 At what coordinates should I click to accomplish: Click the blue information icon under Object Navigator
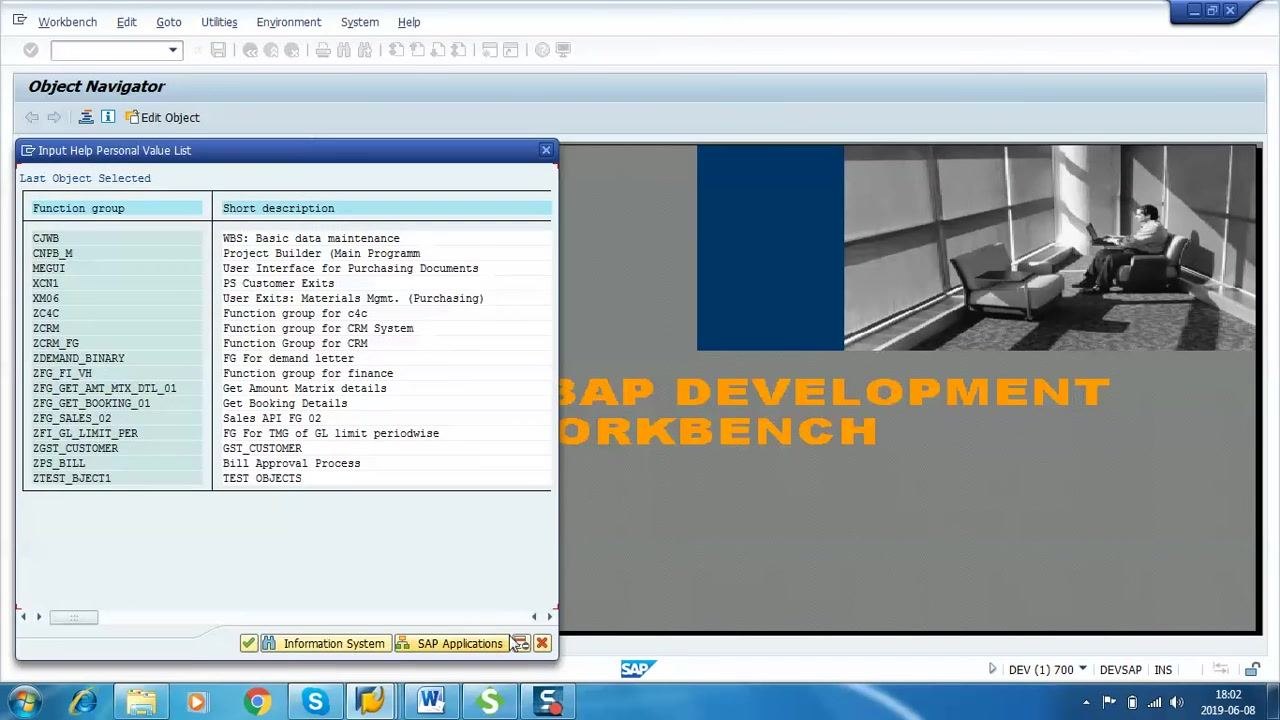tap(108, 117)
